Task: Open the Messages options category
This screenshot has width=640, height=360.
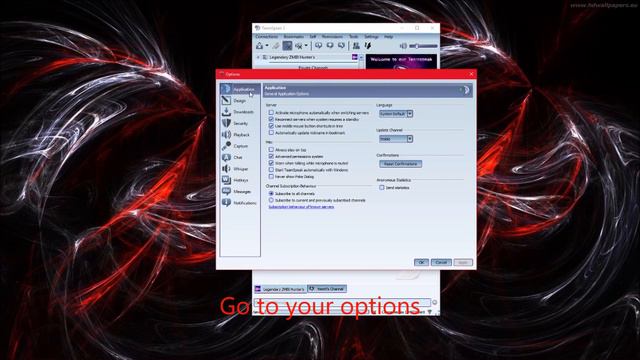Action: [240, 191]
